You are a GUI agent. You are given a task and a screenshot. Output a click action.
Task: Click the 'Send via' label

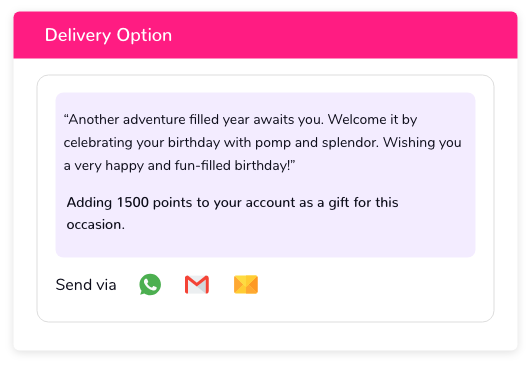click(x=86, y=285)
